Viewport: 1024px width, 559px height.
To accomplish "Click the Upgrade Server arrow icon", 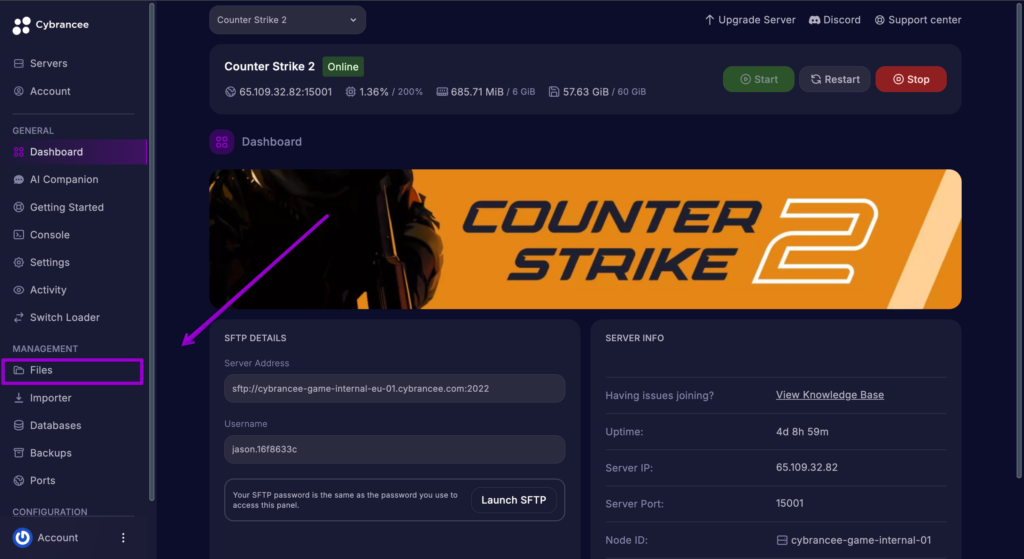I will tap(709, 20).
